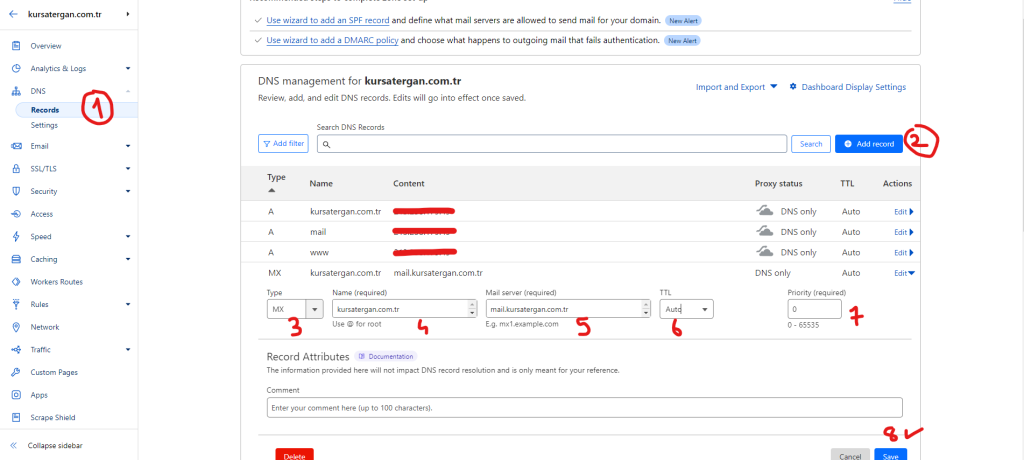1024x460 pixels.
Task: Click the magnifier icon in the DNS search box
Action: pos(326,144)
